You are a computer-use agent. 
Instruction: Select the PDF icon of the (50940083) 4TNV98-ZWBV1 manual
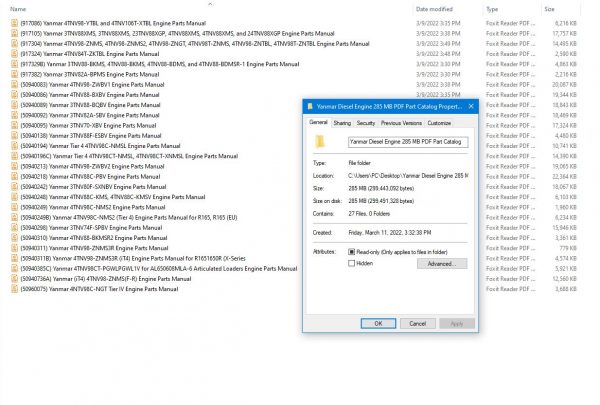click(15, 85)
